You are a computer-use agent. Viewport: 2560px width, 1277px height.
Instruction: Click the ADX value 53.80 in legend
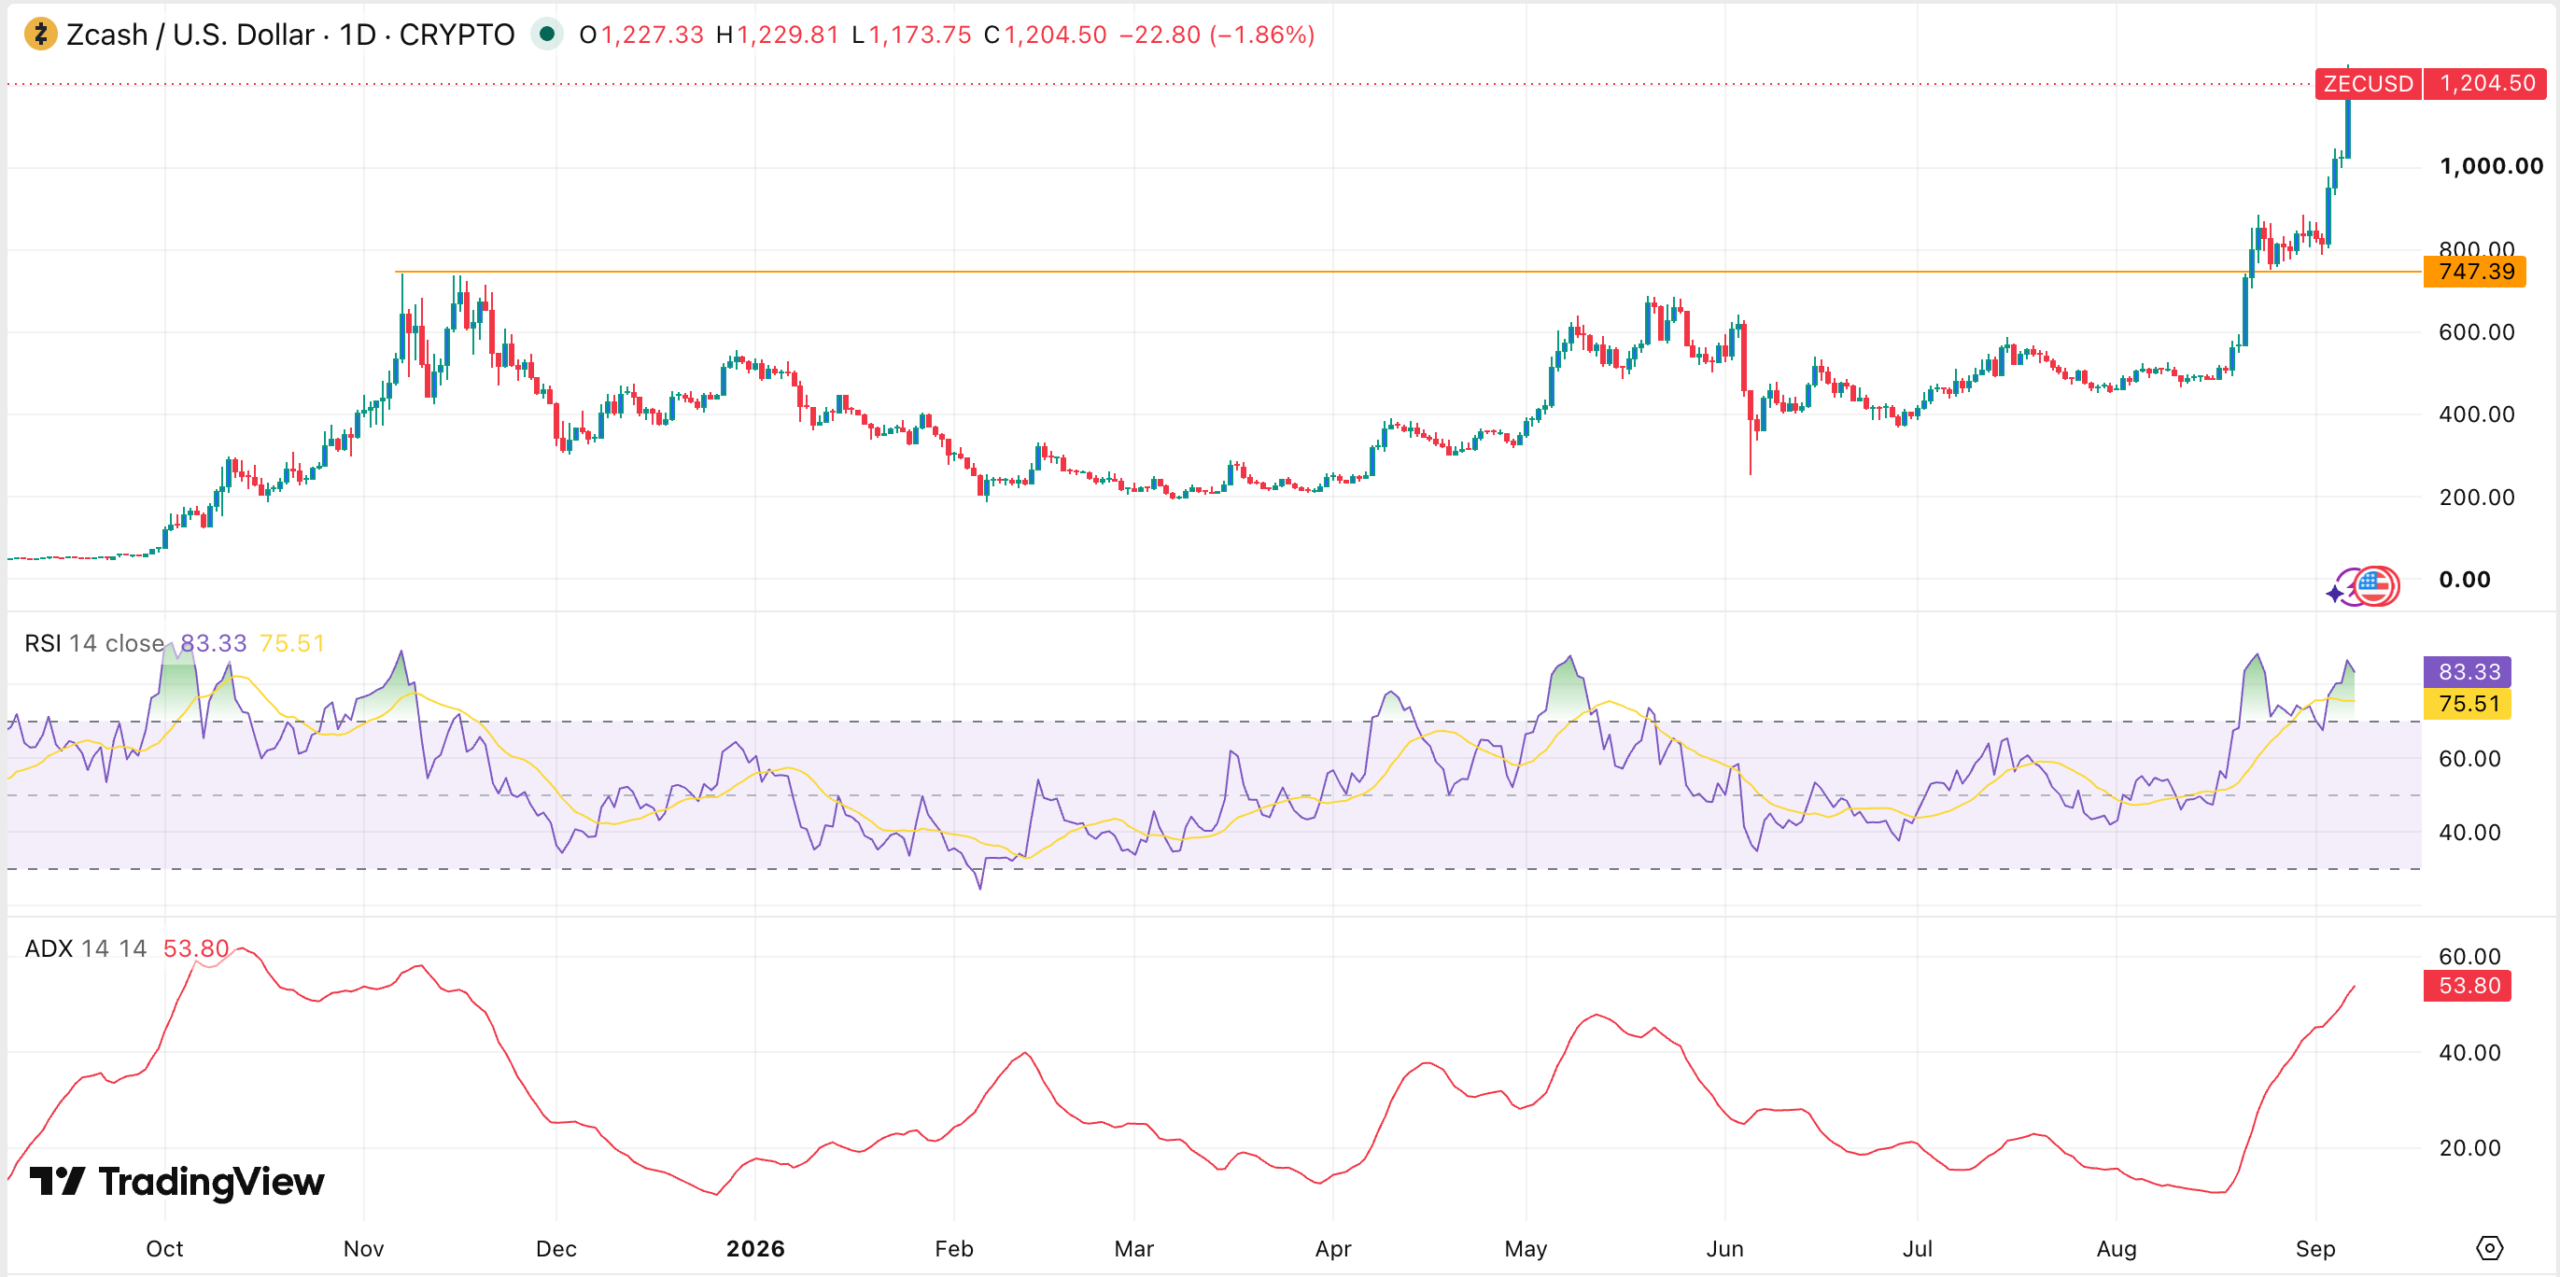pyautogui.click(x=196, y=948)
